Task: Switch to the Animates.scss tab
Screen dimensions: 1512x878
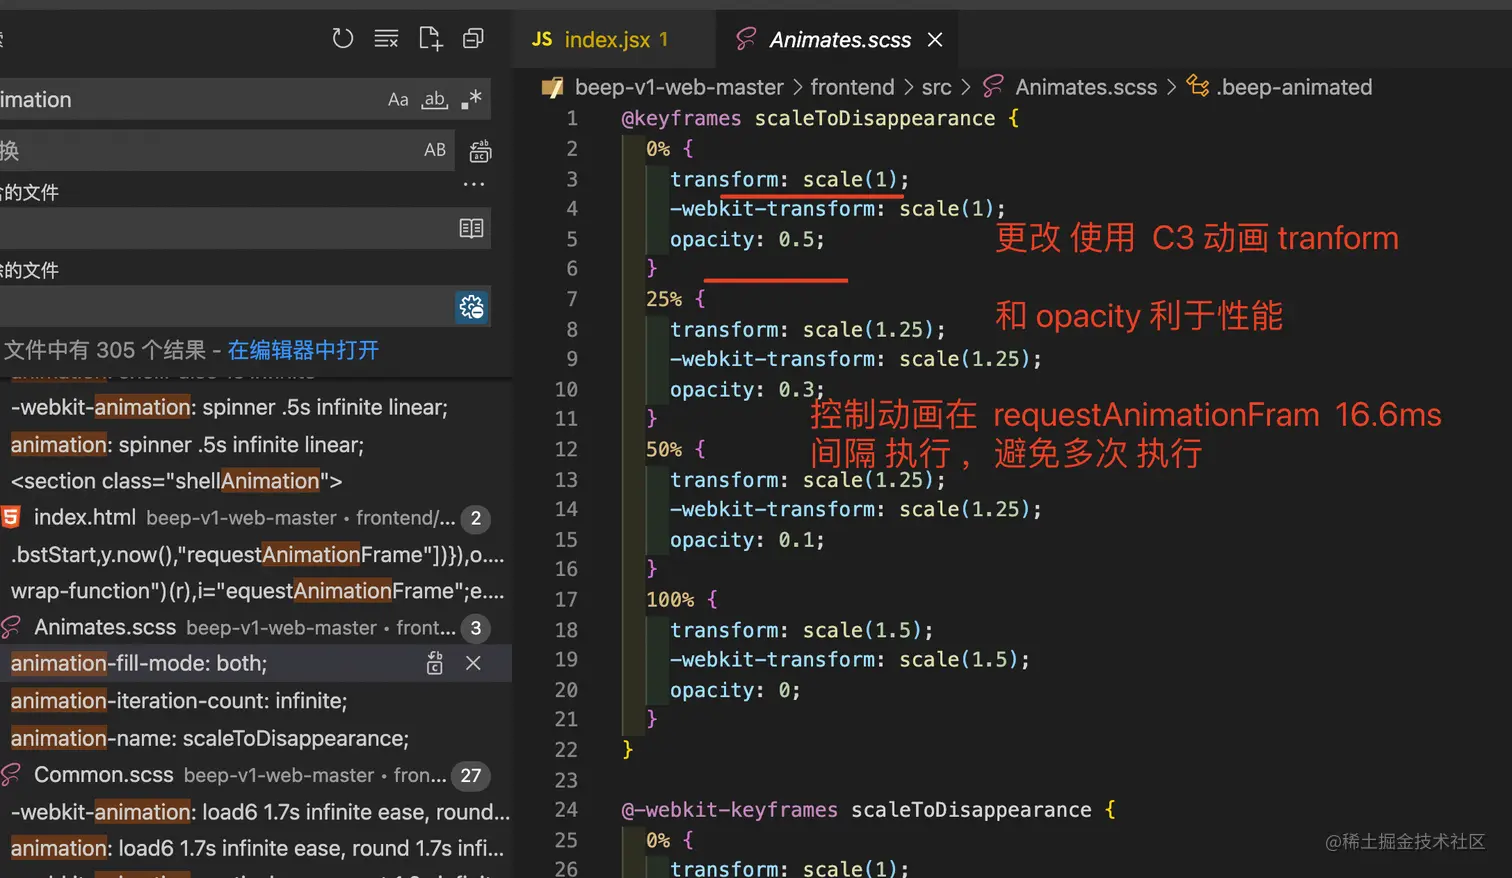Action: pos(839,40)
